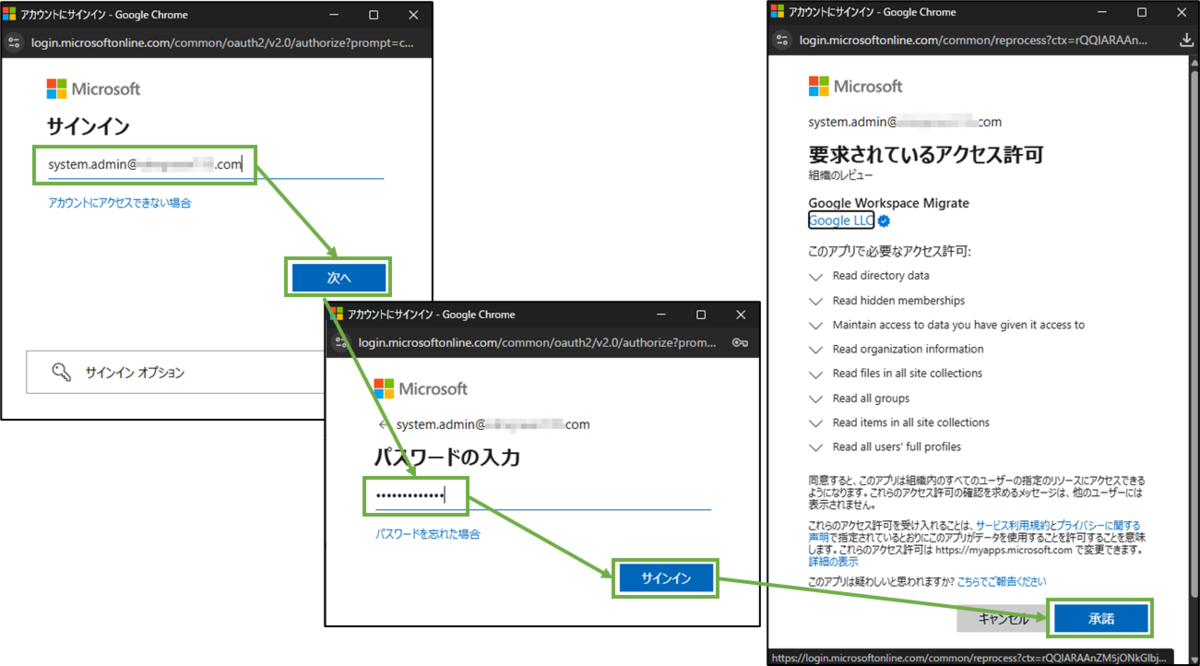Minimize the password window
Viewport: 1200px width, 666px height.
(x=660, y=314)
